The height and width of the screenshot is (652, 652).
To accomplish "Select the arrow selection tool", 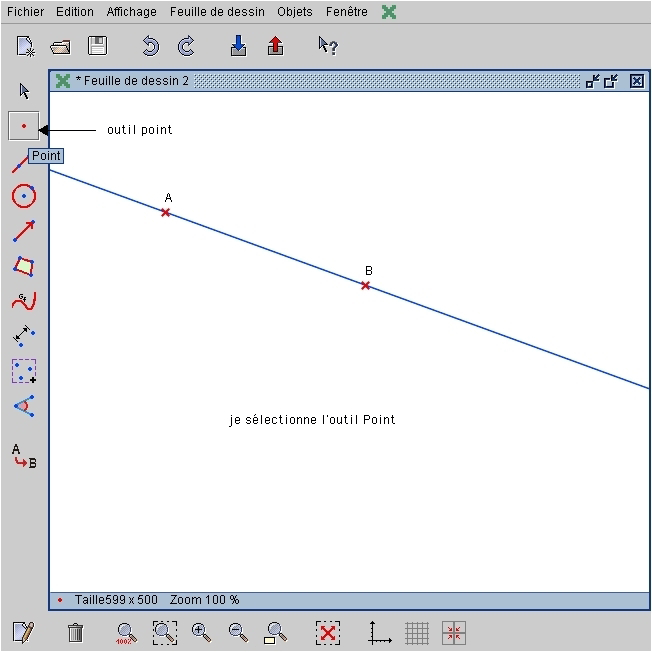I will point(24,92).
